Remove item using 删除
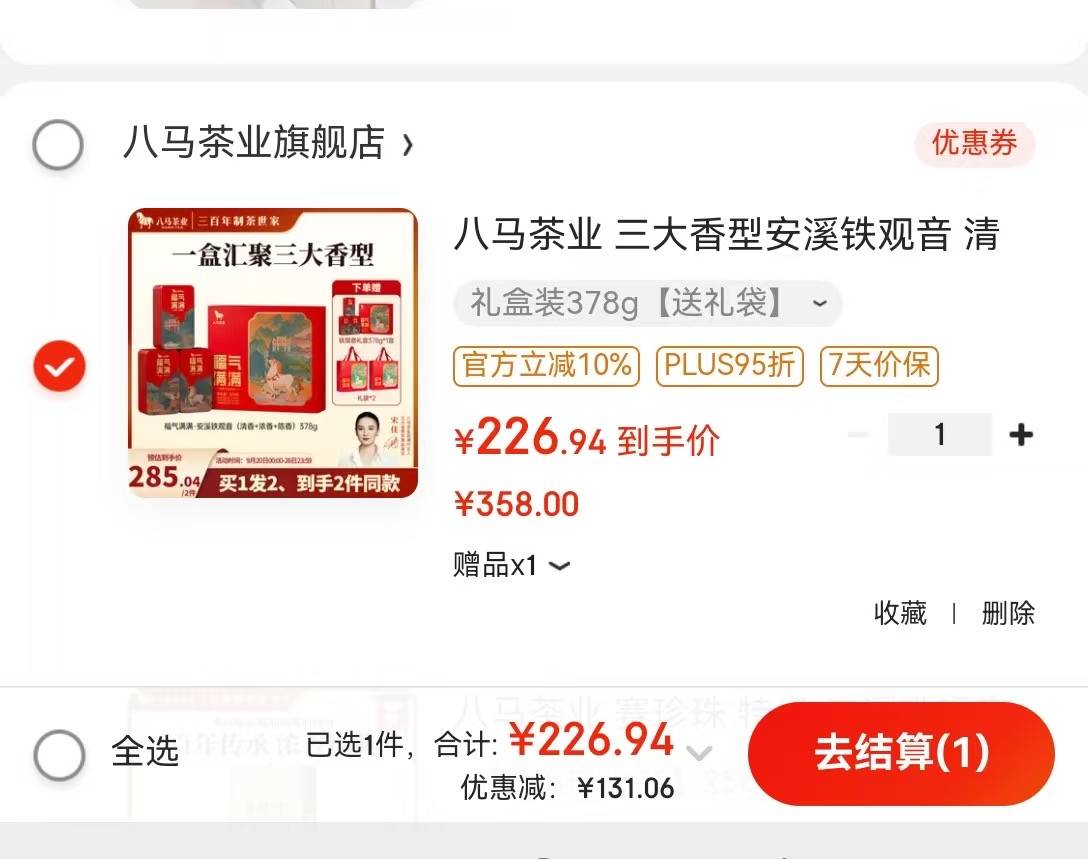This screenshot has width=1088, height=859. tap(1008, 613)
